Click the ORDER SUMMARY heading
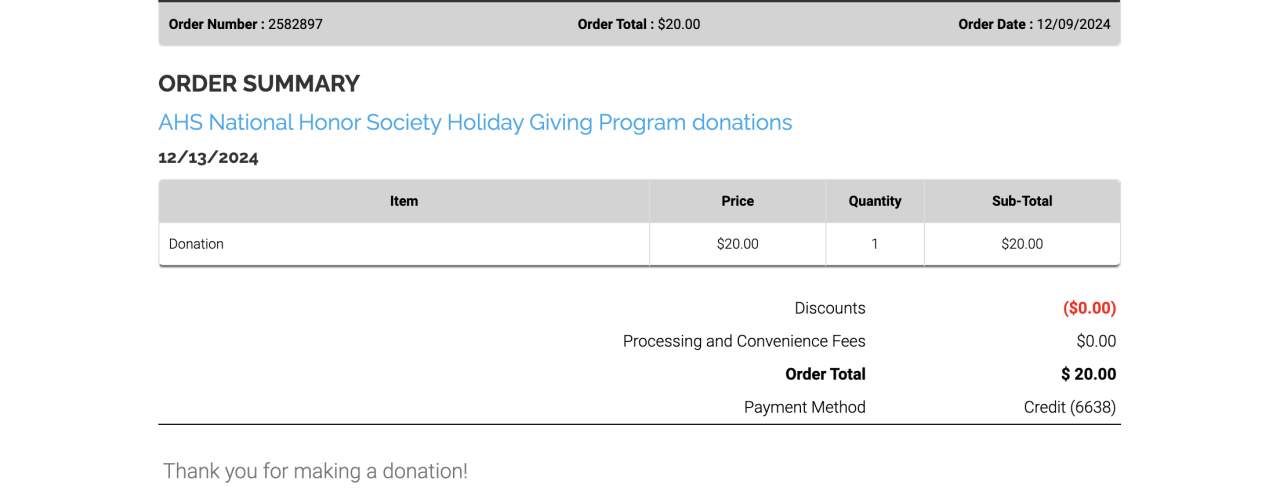 point(259,84)
